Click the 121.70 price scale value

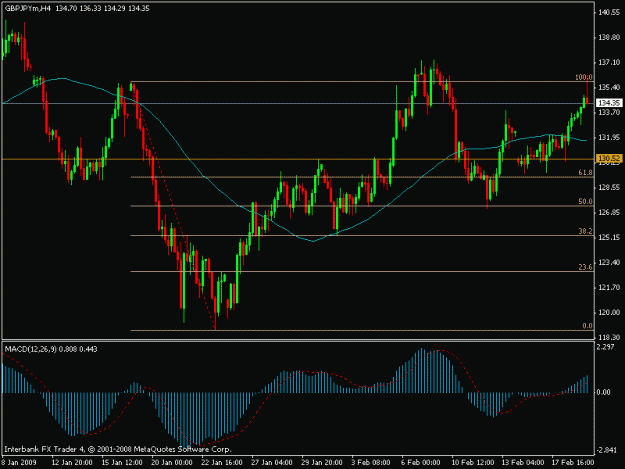click(609, 287)
